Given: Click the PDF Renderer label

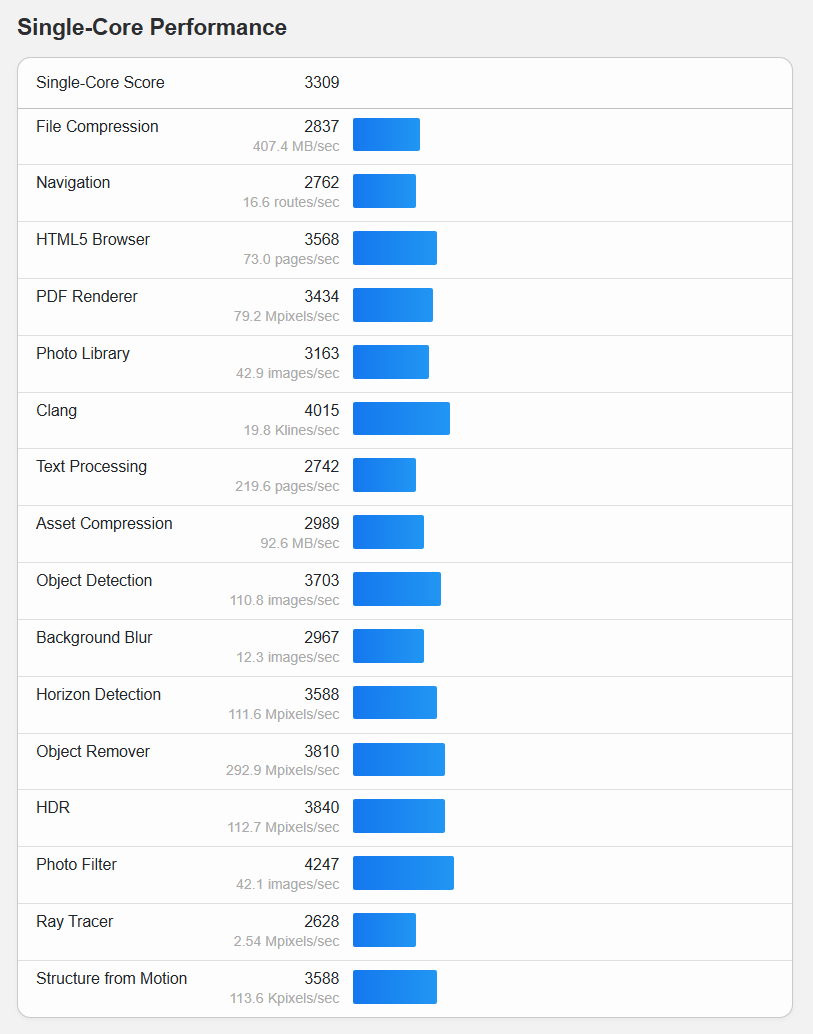Looking at the screenshot, I should 87,297.
